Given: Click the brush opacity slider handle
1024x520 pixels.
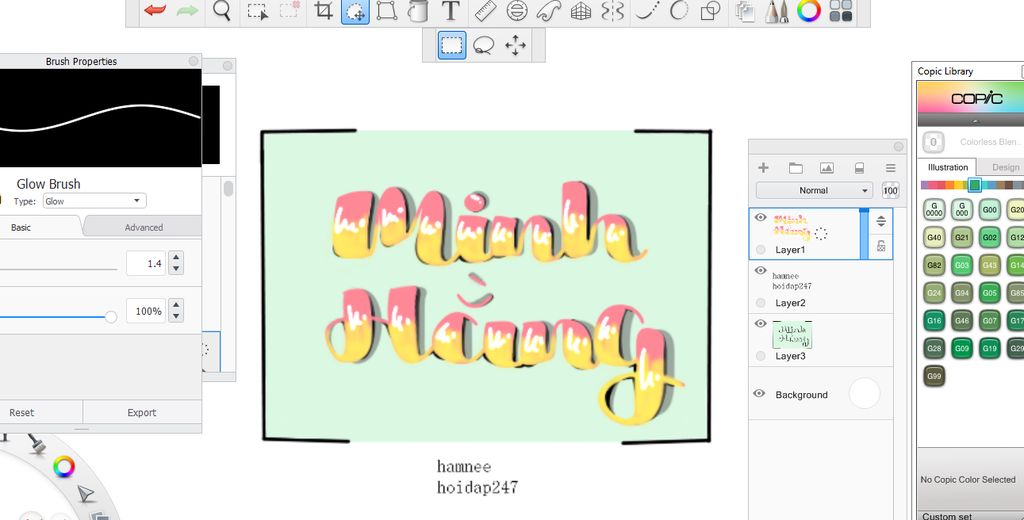Looking at the screenshot, I should point(111,317).
